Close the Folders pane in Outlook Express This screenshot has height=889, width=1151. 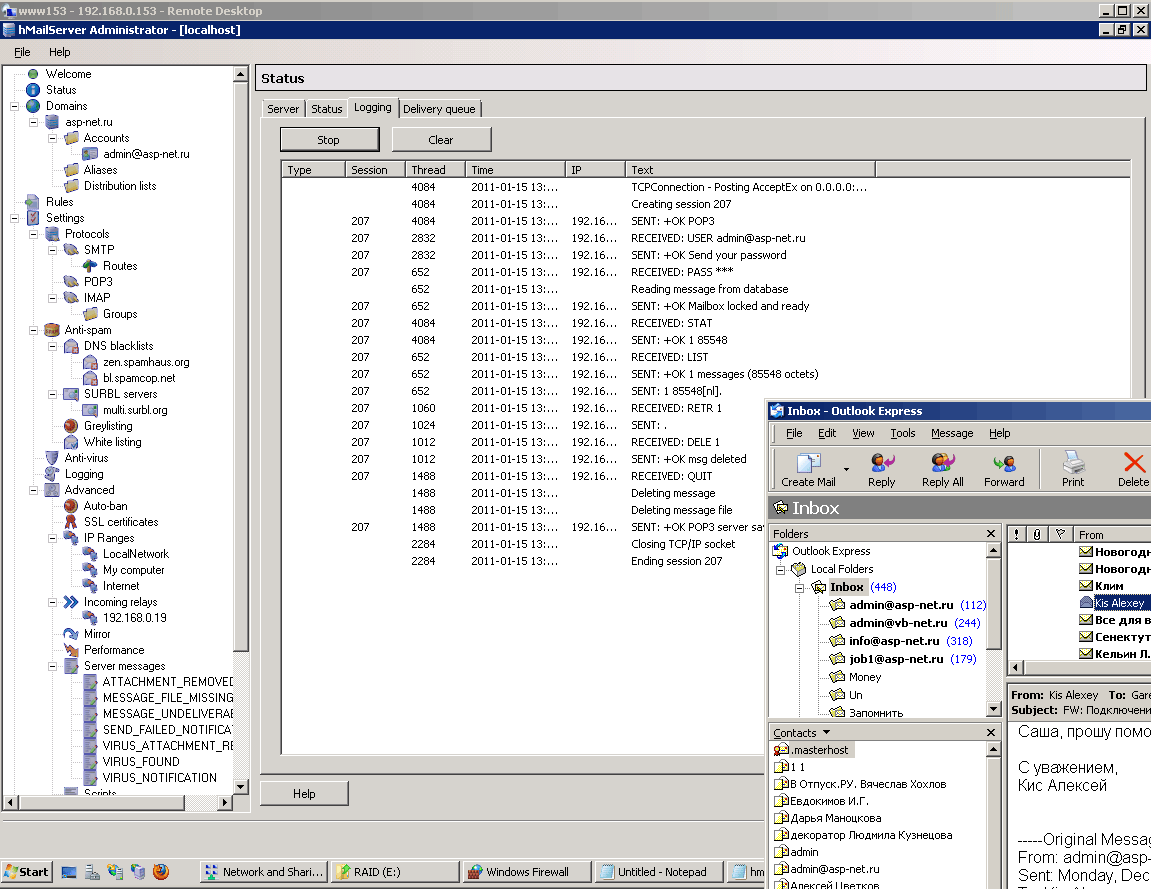coord(991,534)
